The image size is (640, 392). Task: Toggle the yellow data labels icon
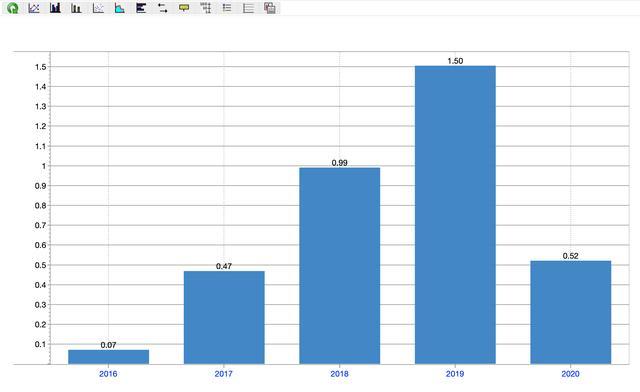pyautogui.click(x=184, y=8)
